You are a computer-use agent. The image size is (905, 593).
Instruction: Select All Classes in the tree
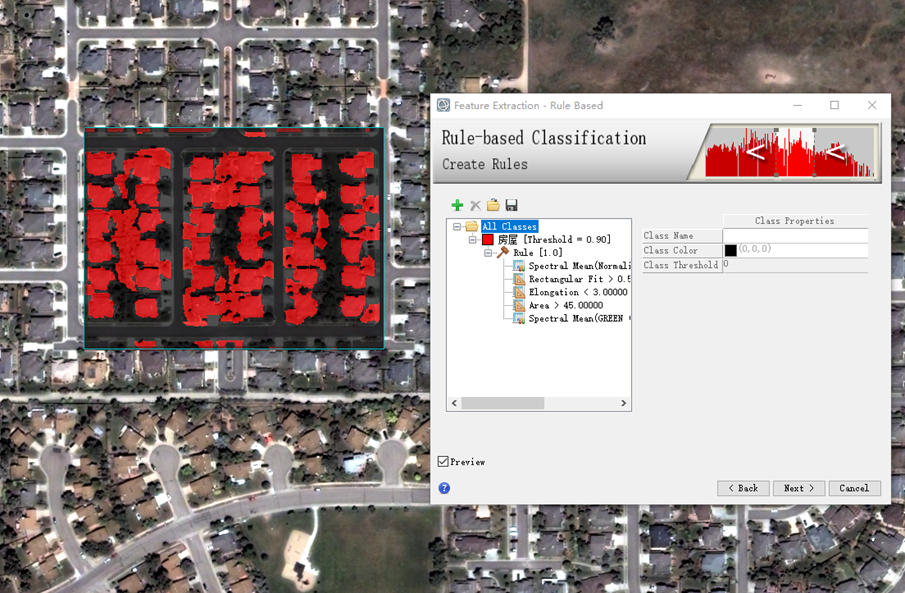tap(509, 226)
